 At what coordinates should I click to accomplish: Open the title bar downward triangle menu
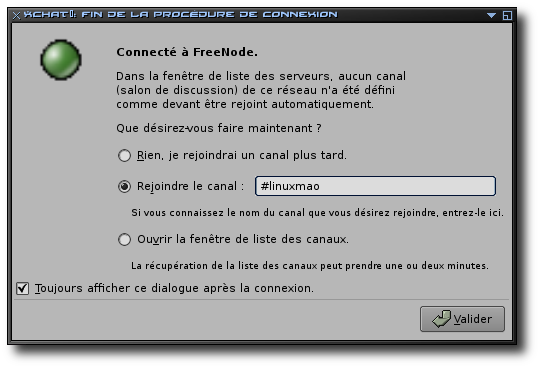[491, 15]
